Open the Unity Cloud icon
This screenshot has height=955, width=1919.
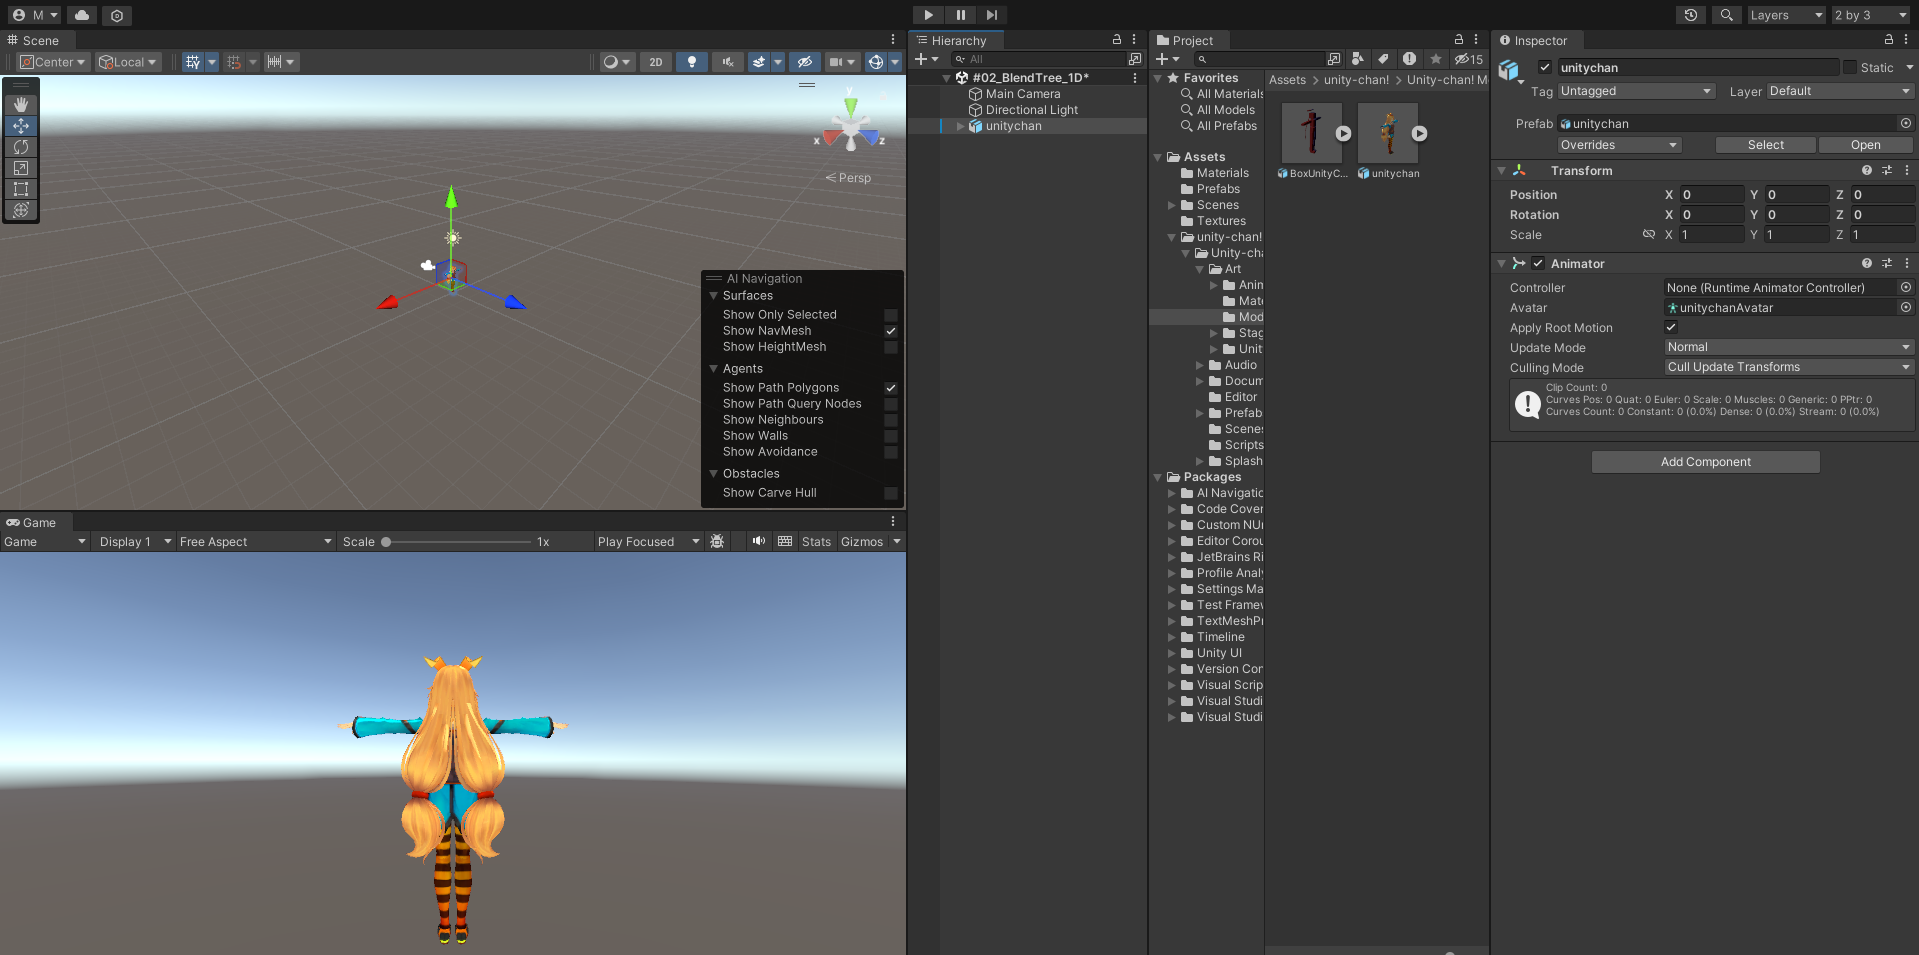[x=82, y=15]
